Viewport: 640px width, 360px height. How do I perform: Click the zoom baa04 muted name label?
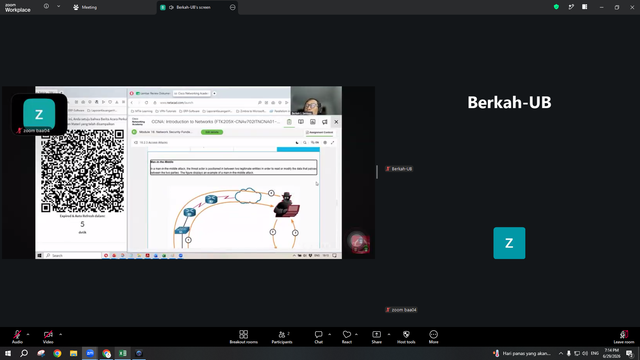pos(401,310)
